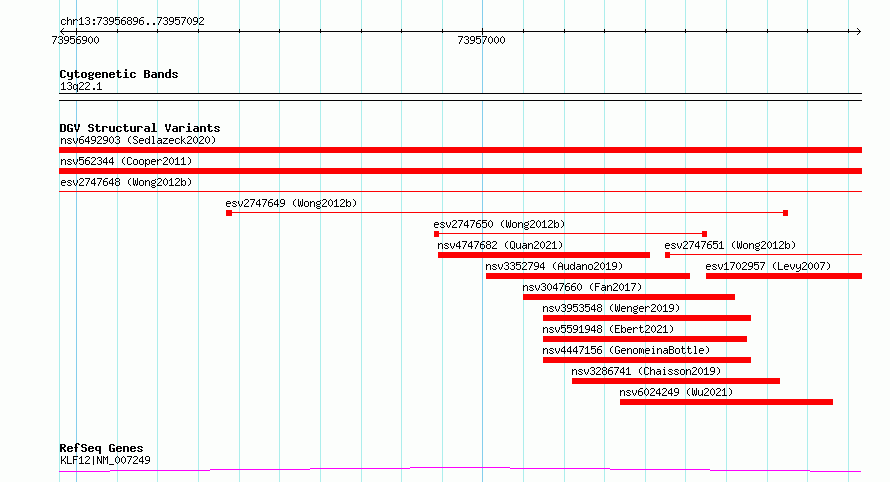Open the nsv5591948 (Ebert2021) label
Screen dimensions: 890x482
608,329
